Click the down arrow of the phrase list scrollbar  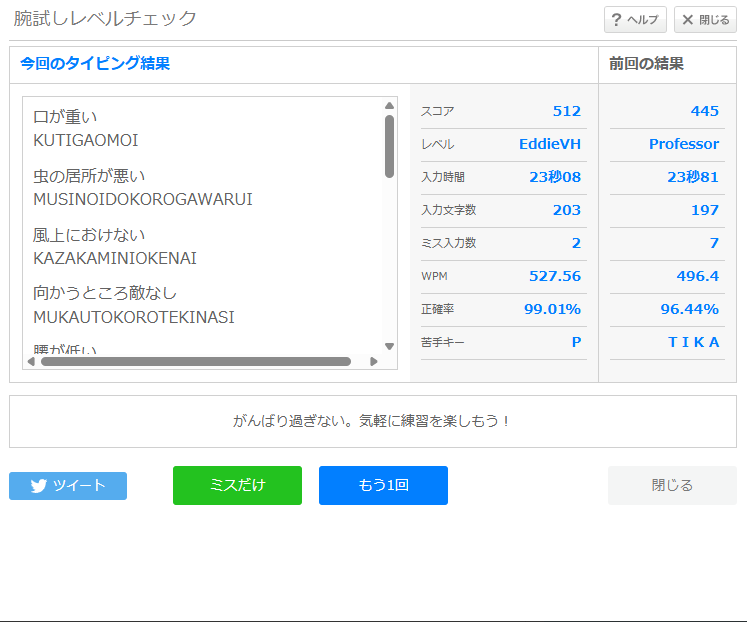point(389,346)
